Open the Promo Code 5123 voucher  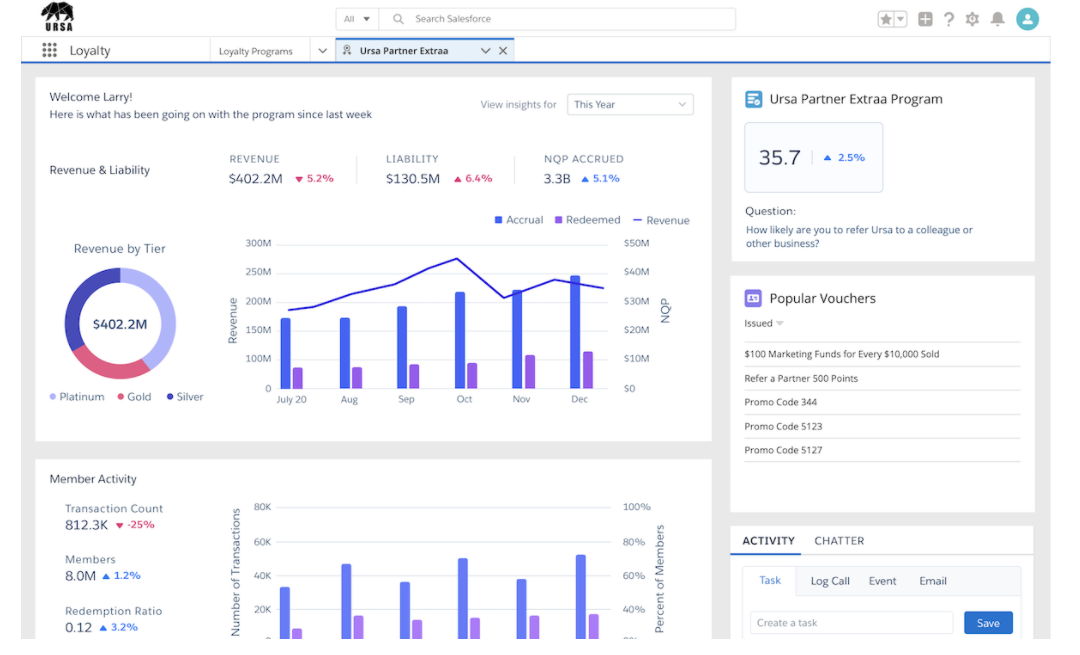(783, 427)
